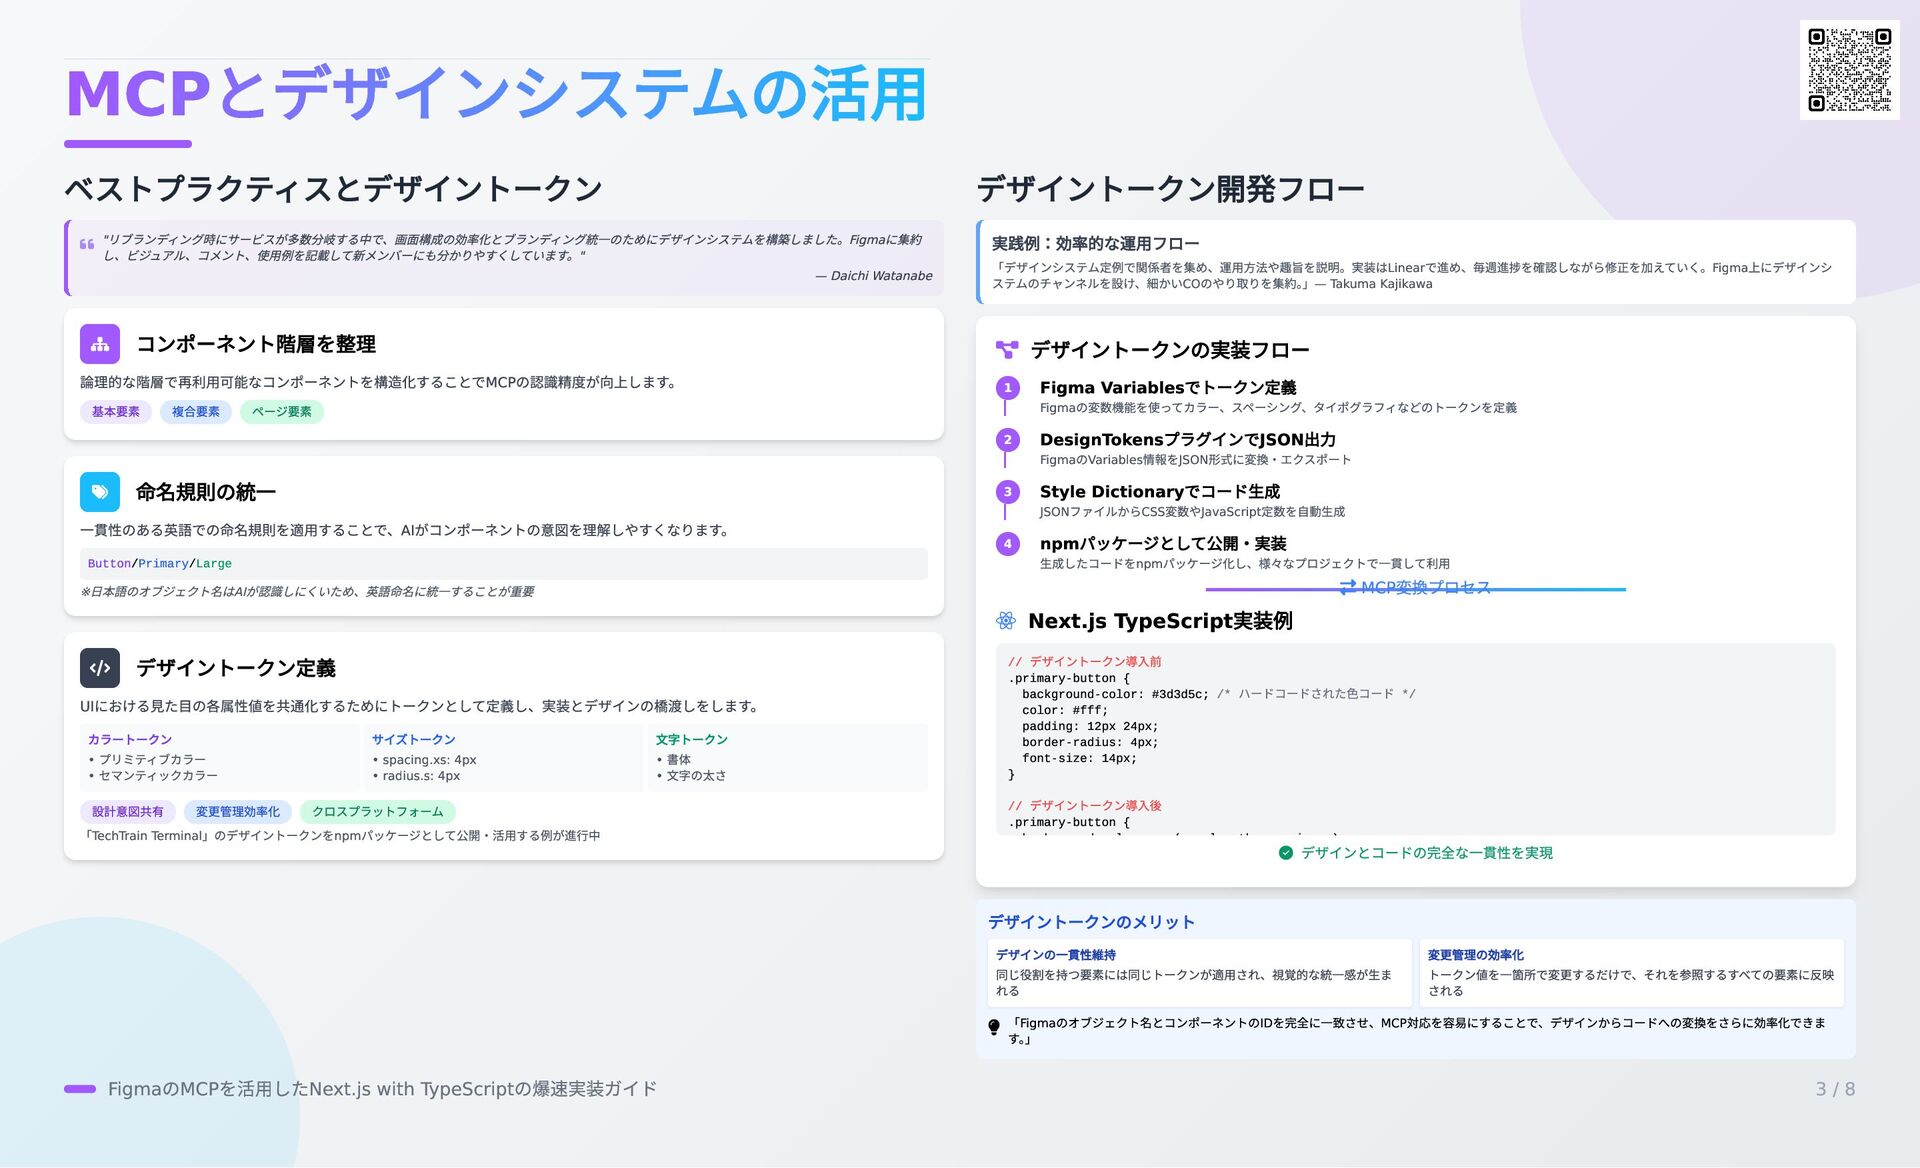Click the 設計意図共有 purple tag

(128, 812)
